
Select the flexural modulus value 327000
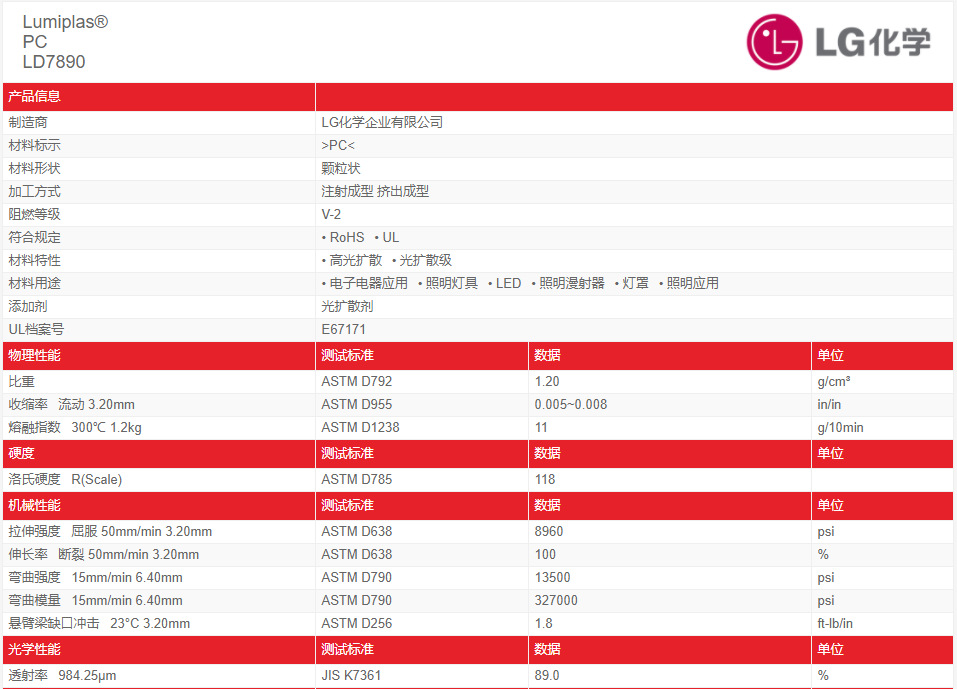[x=556, y=600]
